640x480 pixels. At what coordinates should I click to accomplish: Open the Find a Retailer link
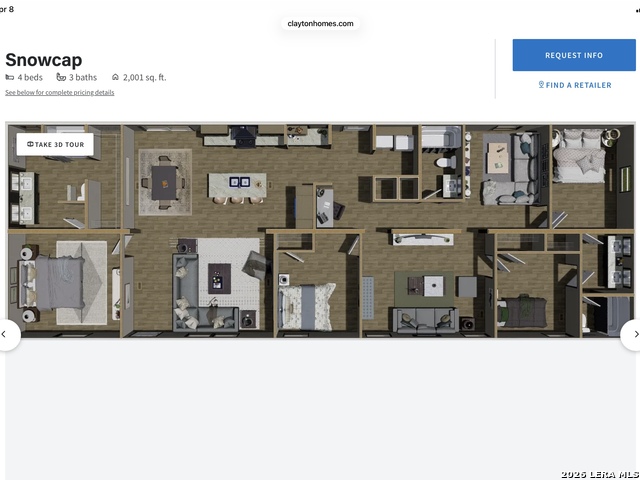pyautogui.click(x=578, y=85)
